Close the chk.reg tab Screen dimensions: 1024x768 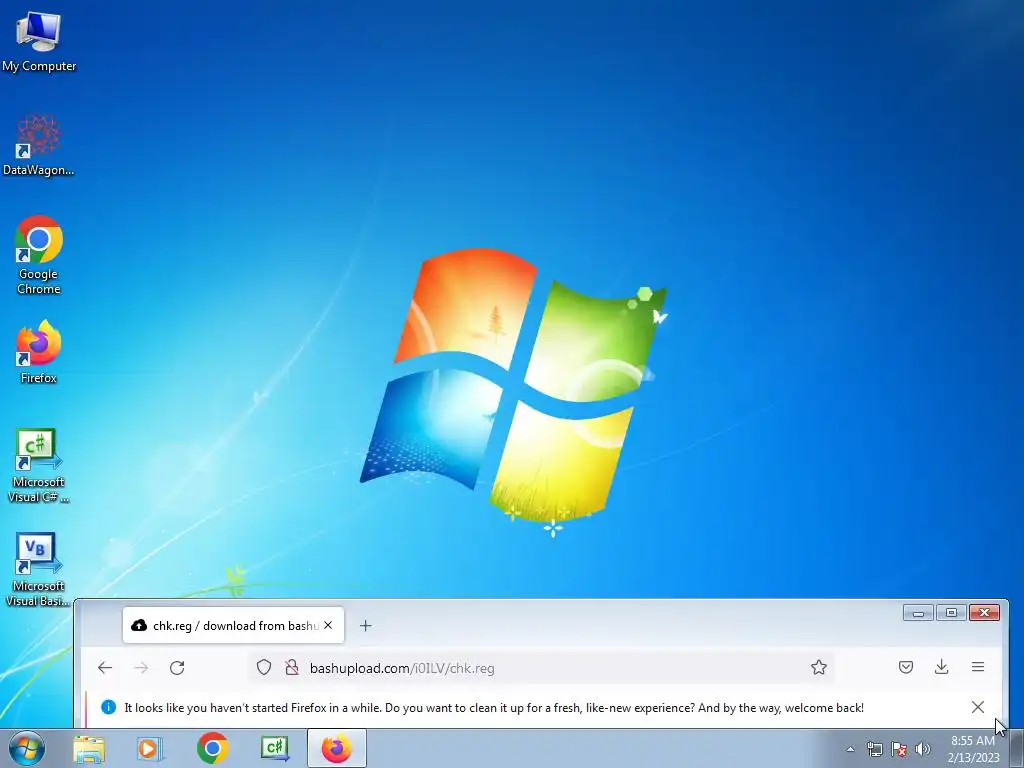pos(328,625)
